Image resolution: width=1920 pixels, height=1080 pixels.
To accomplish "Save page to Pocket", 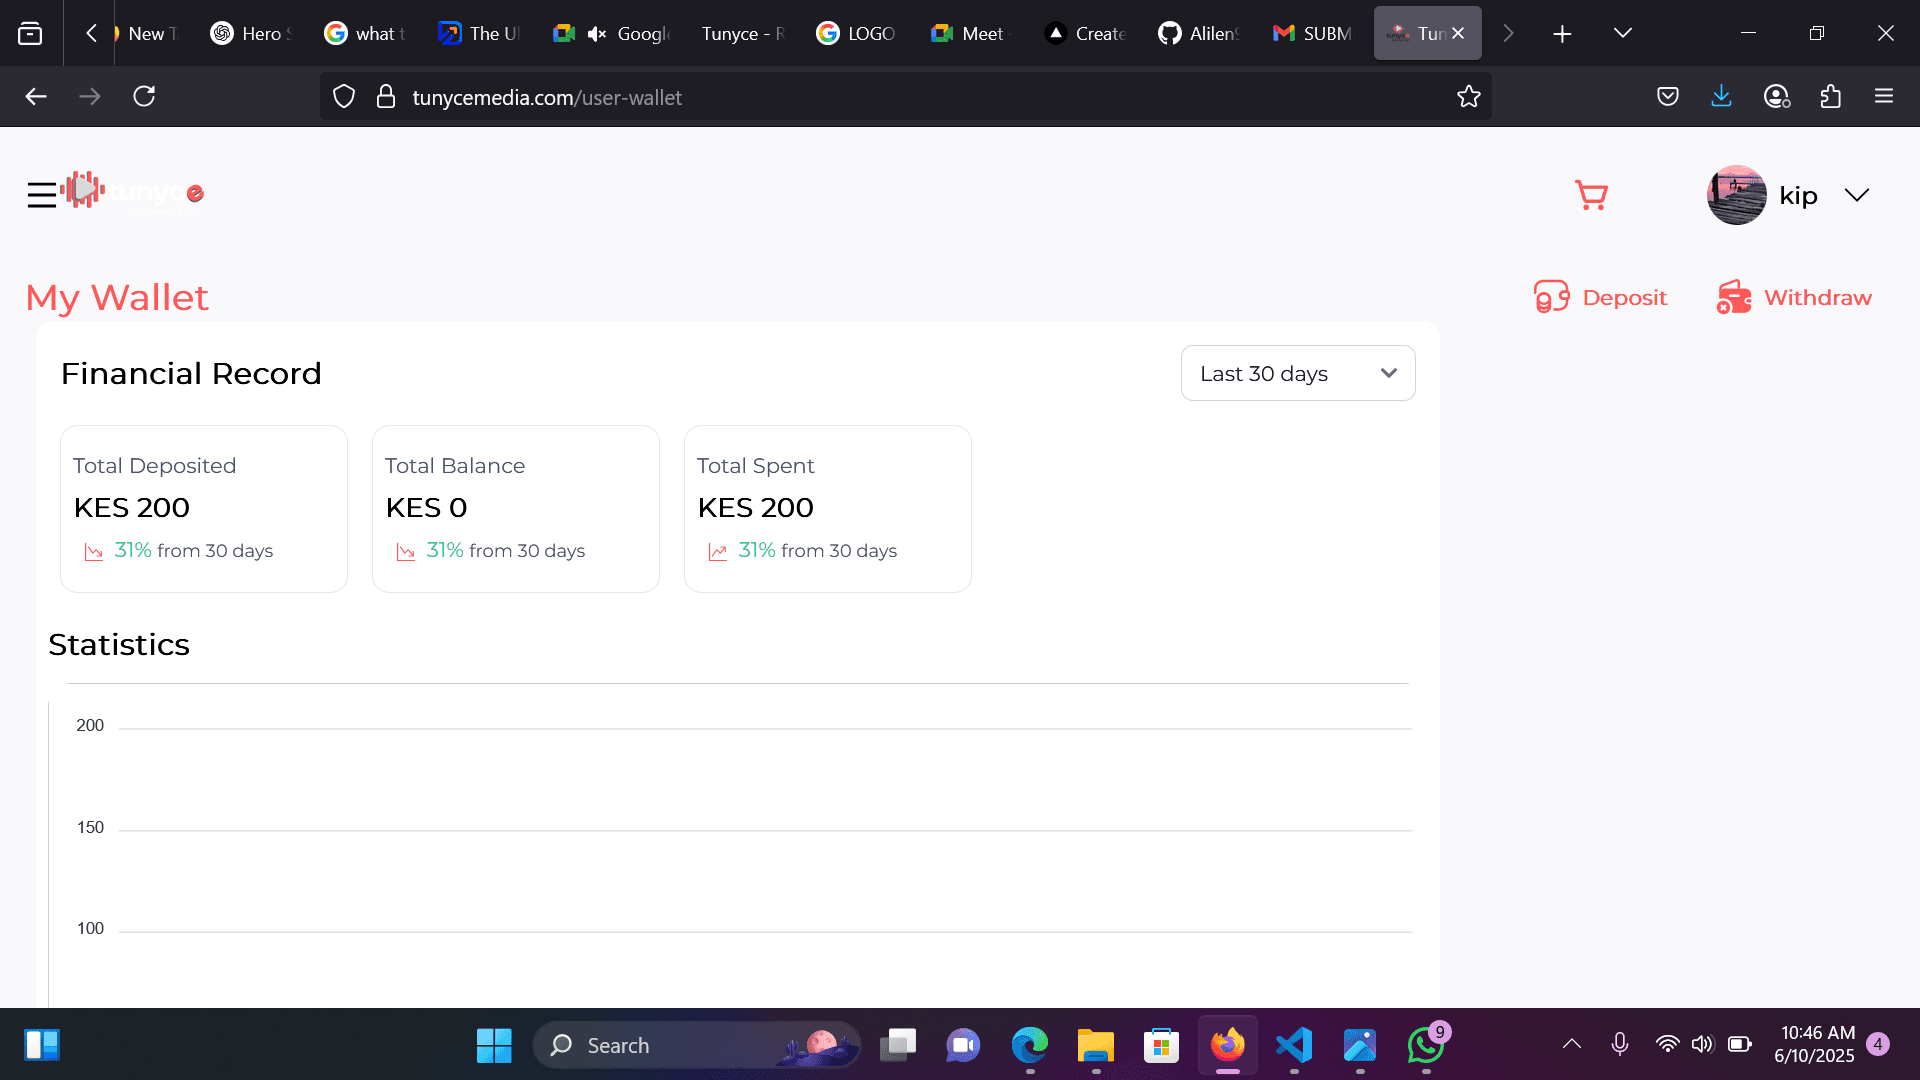I will [1667, 97].
